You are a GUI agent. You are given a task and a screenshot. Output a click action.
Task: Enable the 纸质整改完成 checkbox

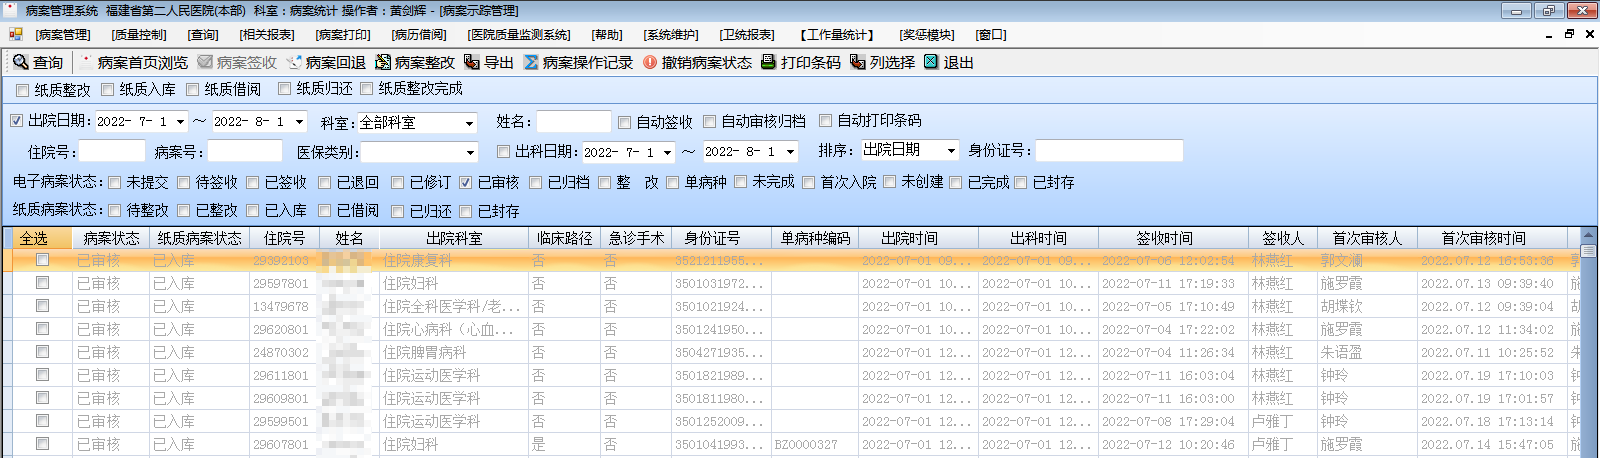pyautogui.click(x=366, y=88)
